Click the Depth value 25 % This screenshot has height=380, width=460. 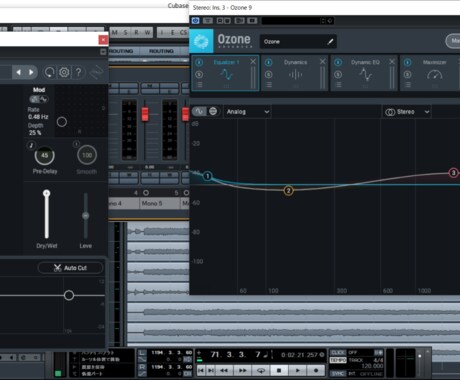coord(35,133)
